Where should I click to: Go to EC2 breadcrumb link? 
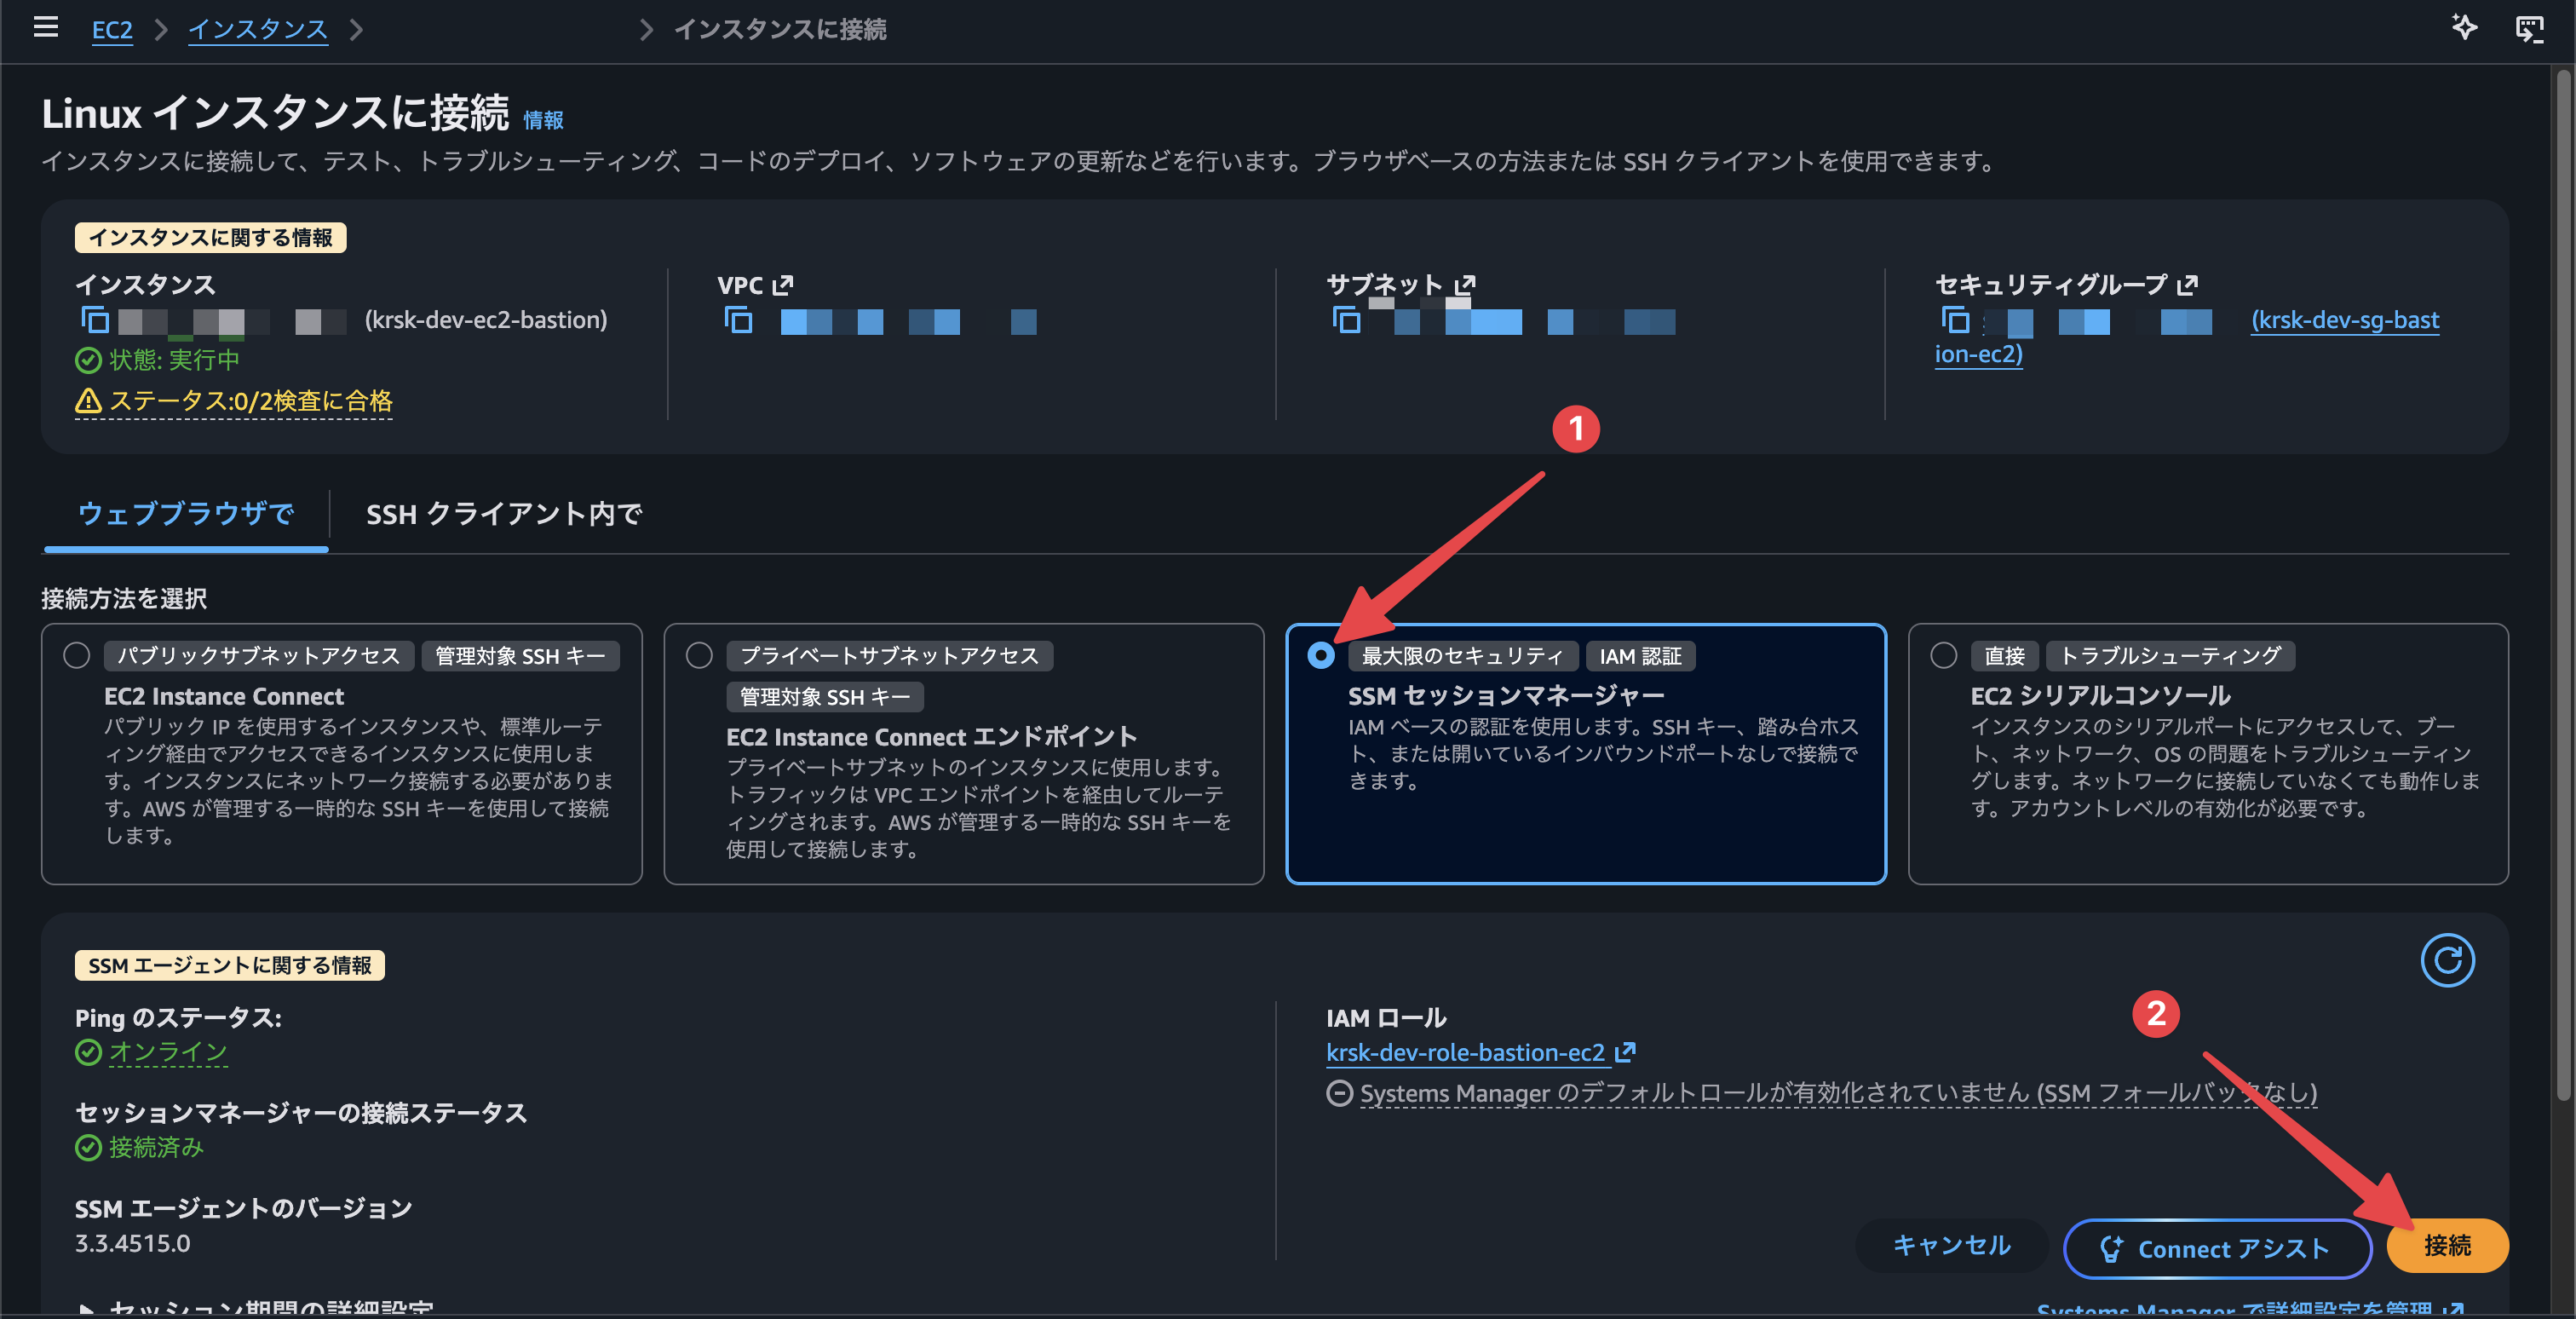112,29
